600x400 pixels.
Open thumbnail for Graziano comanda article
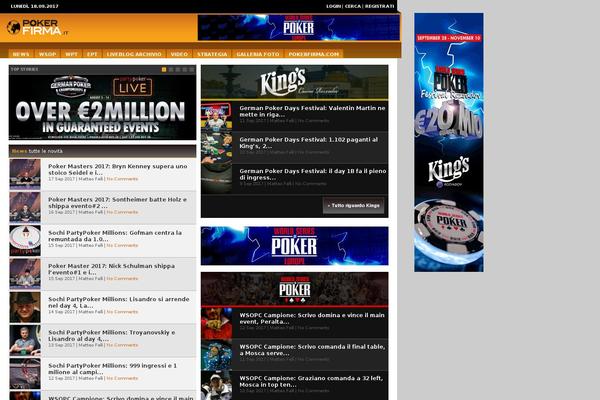(x=217, y=386)
